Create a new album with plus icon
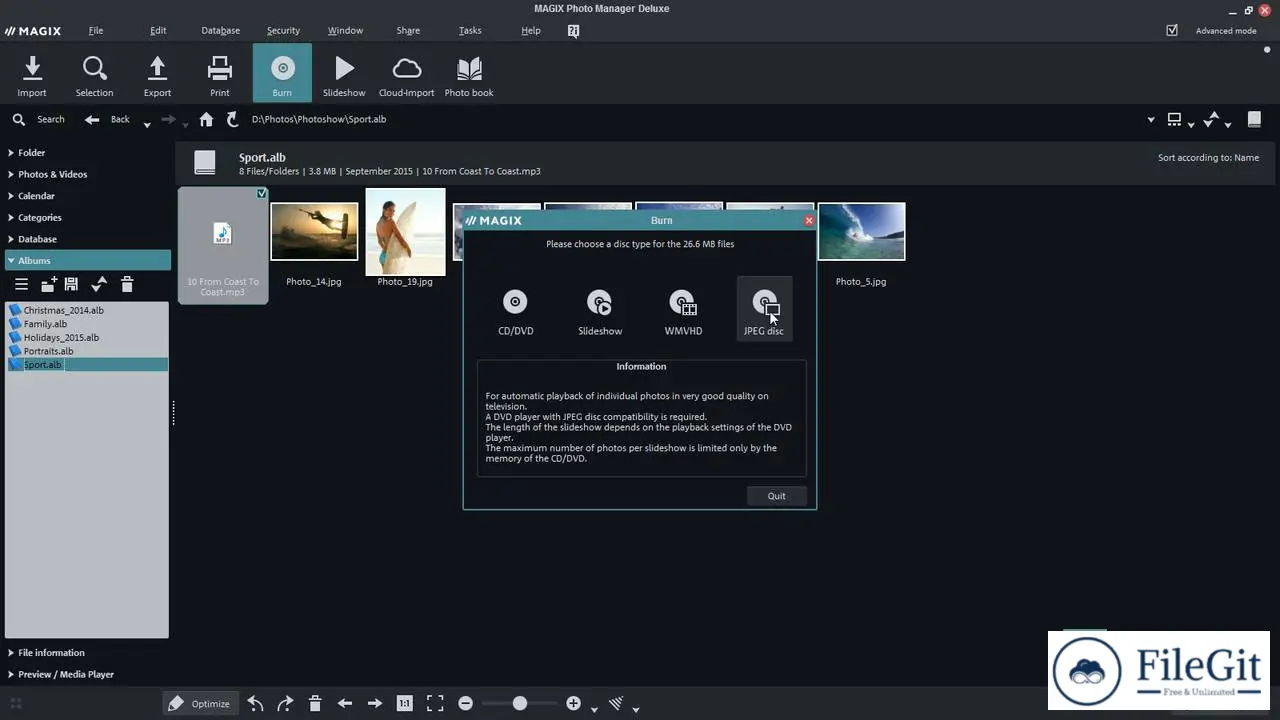This screenshot has width=1280, height=720. pyautogui.click(x=49, y=285)
